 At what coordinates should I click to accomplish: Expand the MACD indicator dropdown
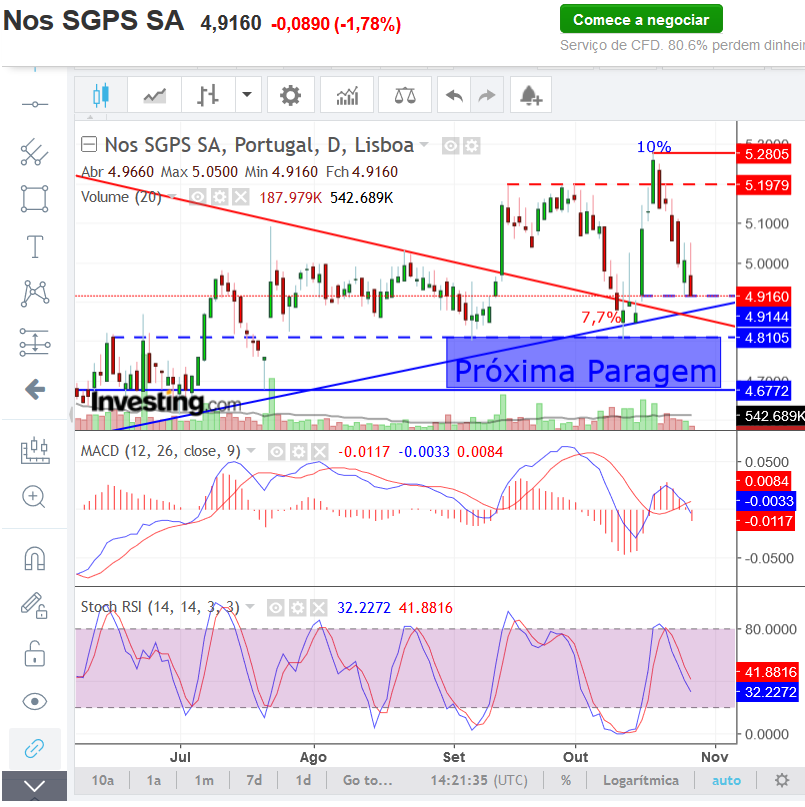(x=251, y=451)
